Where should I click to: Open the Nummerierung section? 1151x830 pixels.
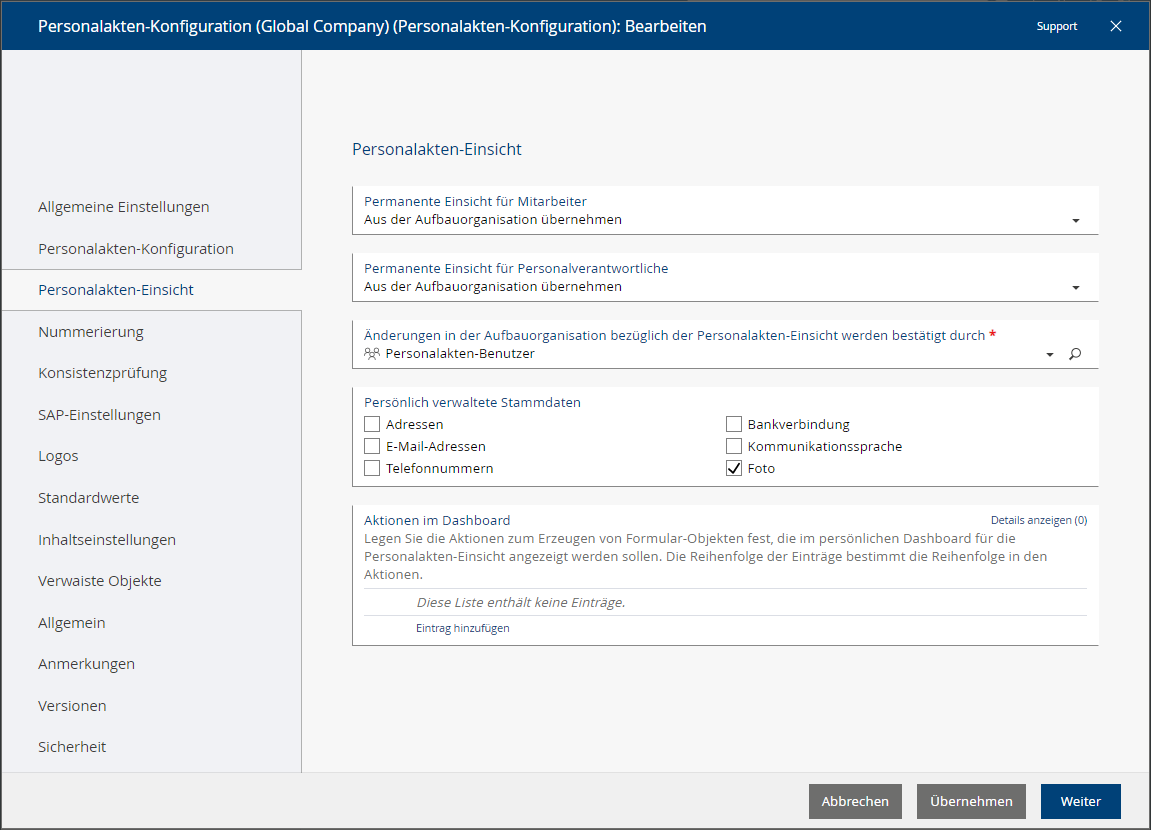pyautogui.click(x=91, y=331)
